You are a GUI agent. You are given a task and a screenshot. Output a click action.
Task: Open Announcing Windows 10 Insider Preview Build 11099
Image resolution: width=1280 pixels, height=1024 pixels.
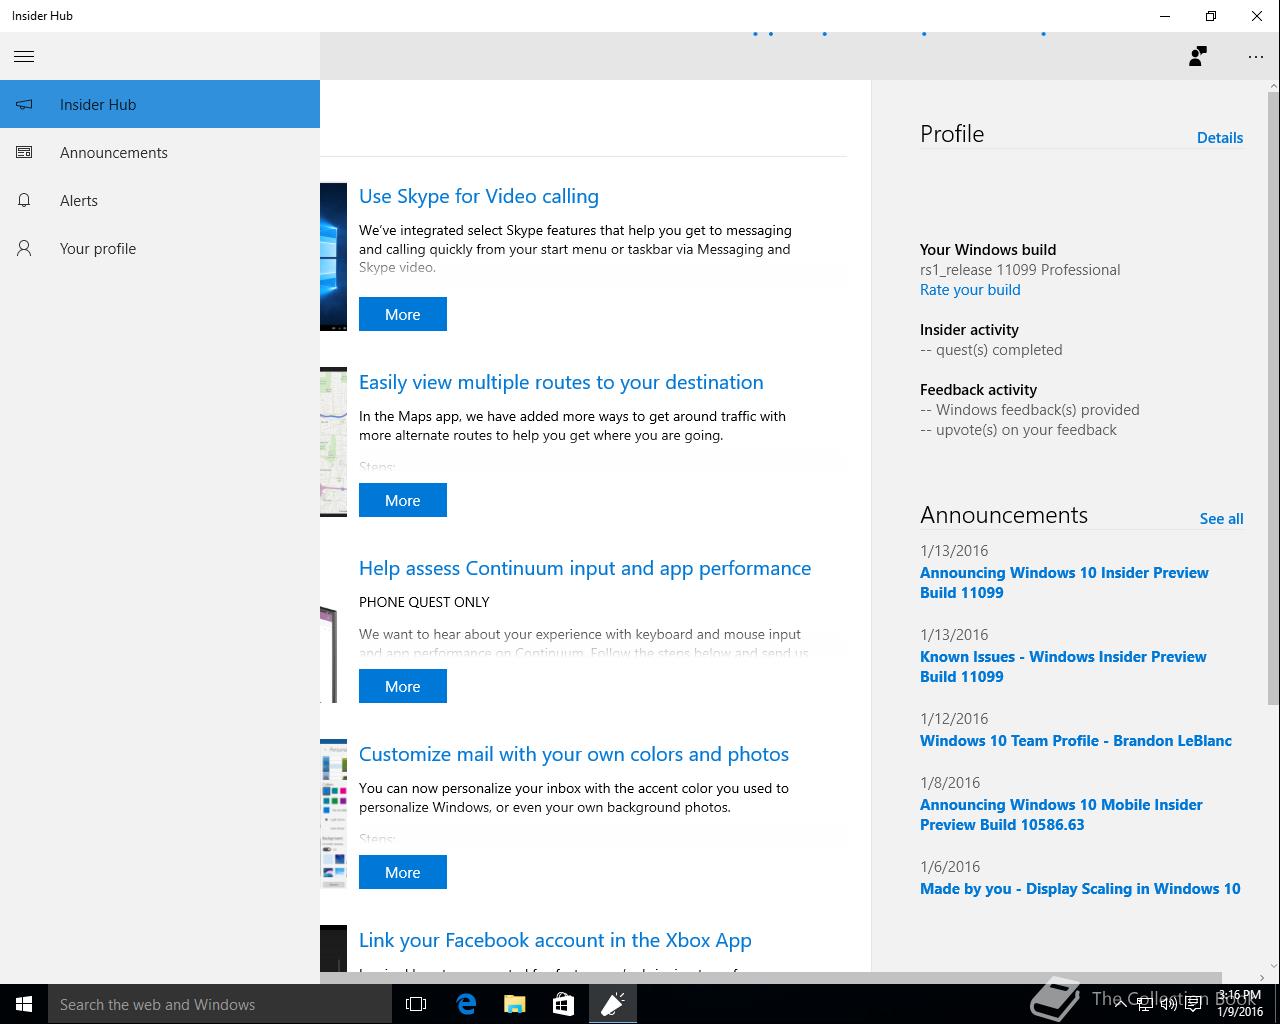point(1064,583)
